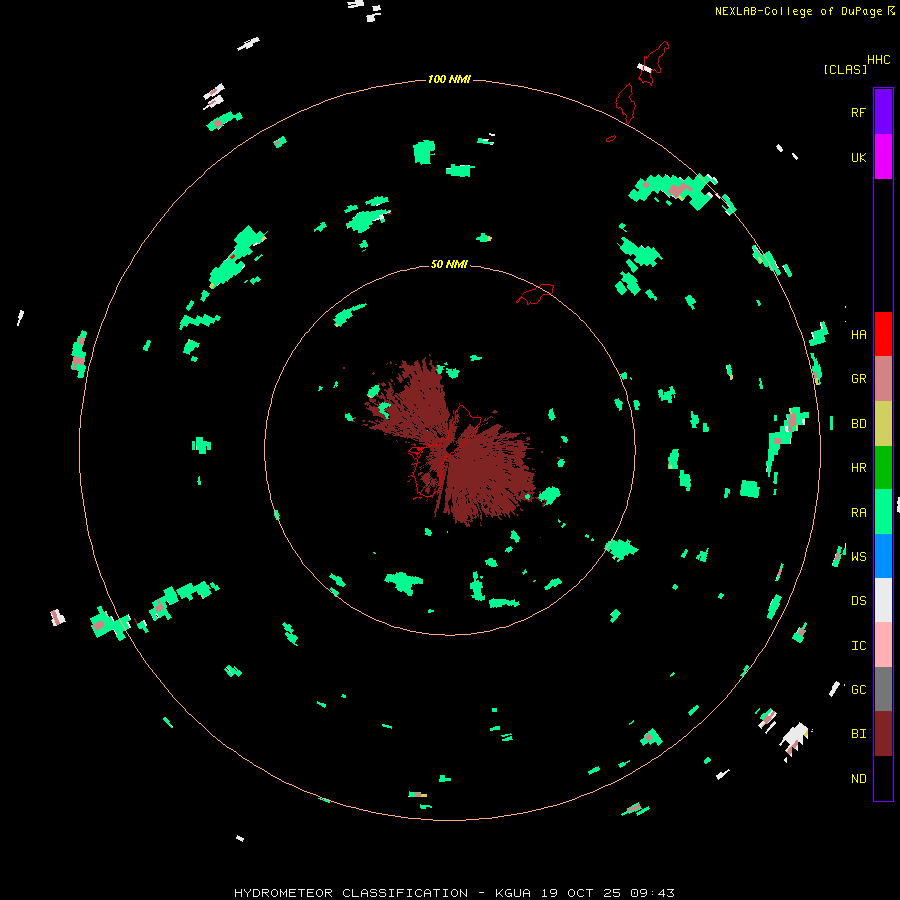Click the GC legend label

(x=858, y=690)
